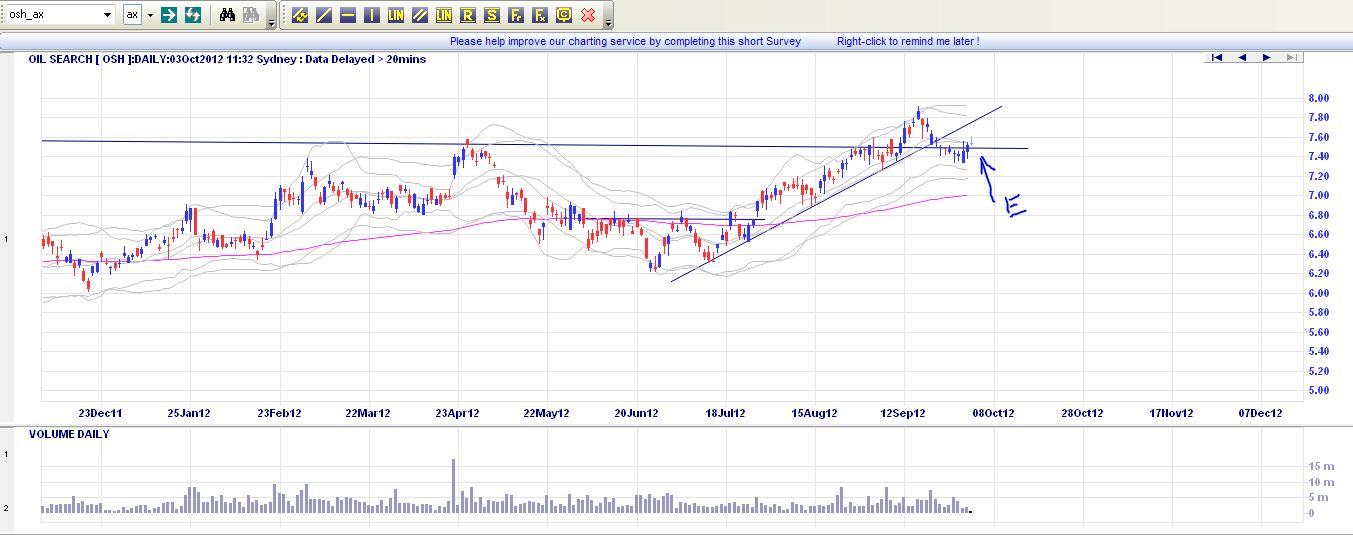1353x535 pixels.
Task: Click the 23Dec11 date axis label
Action: 101,413
